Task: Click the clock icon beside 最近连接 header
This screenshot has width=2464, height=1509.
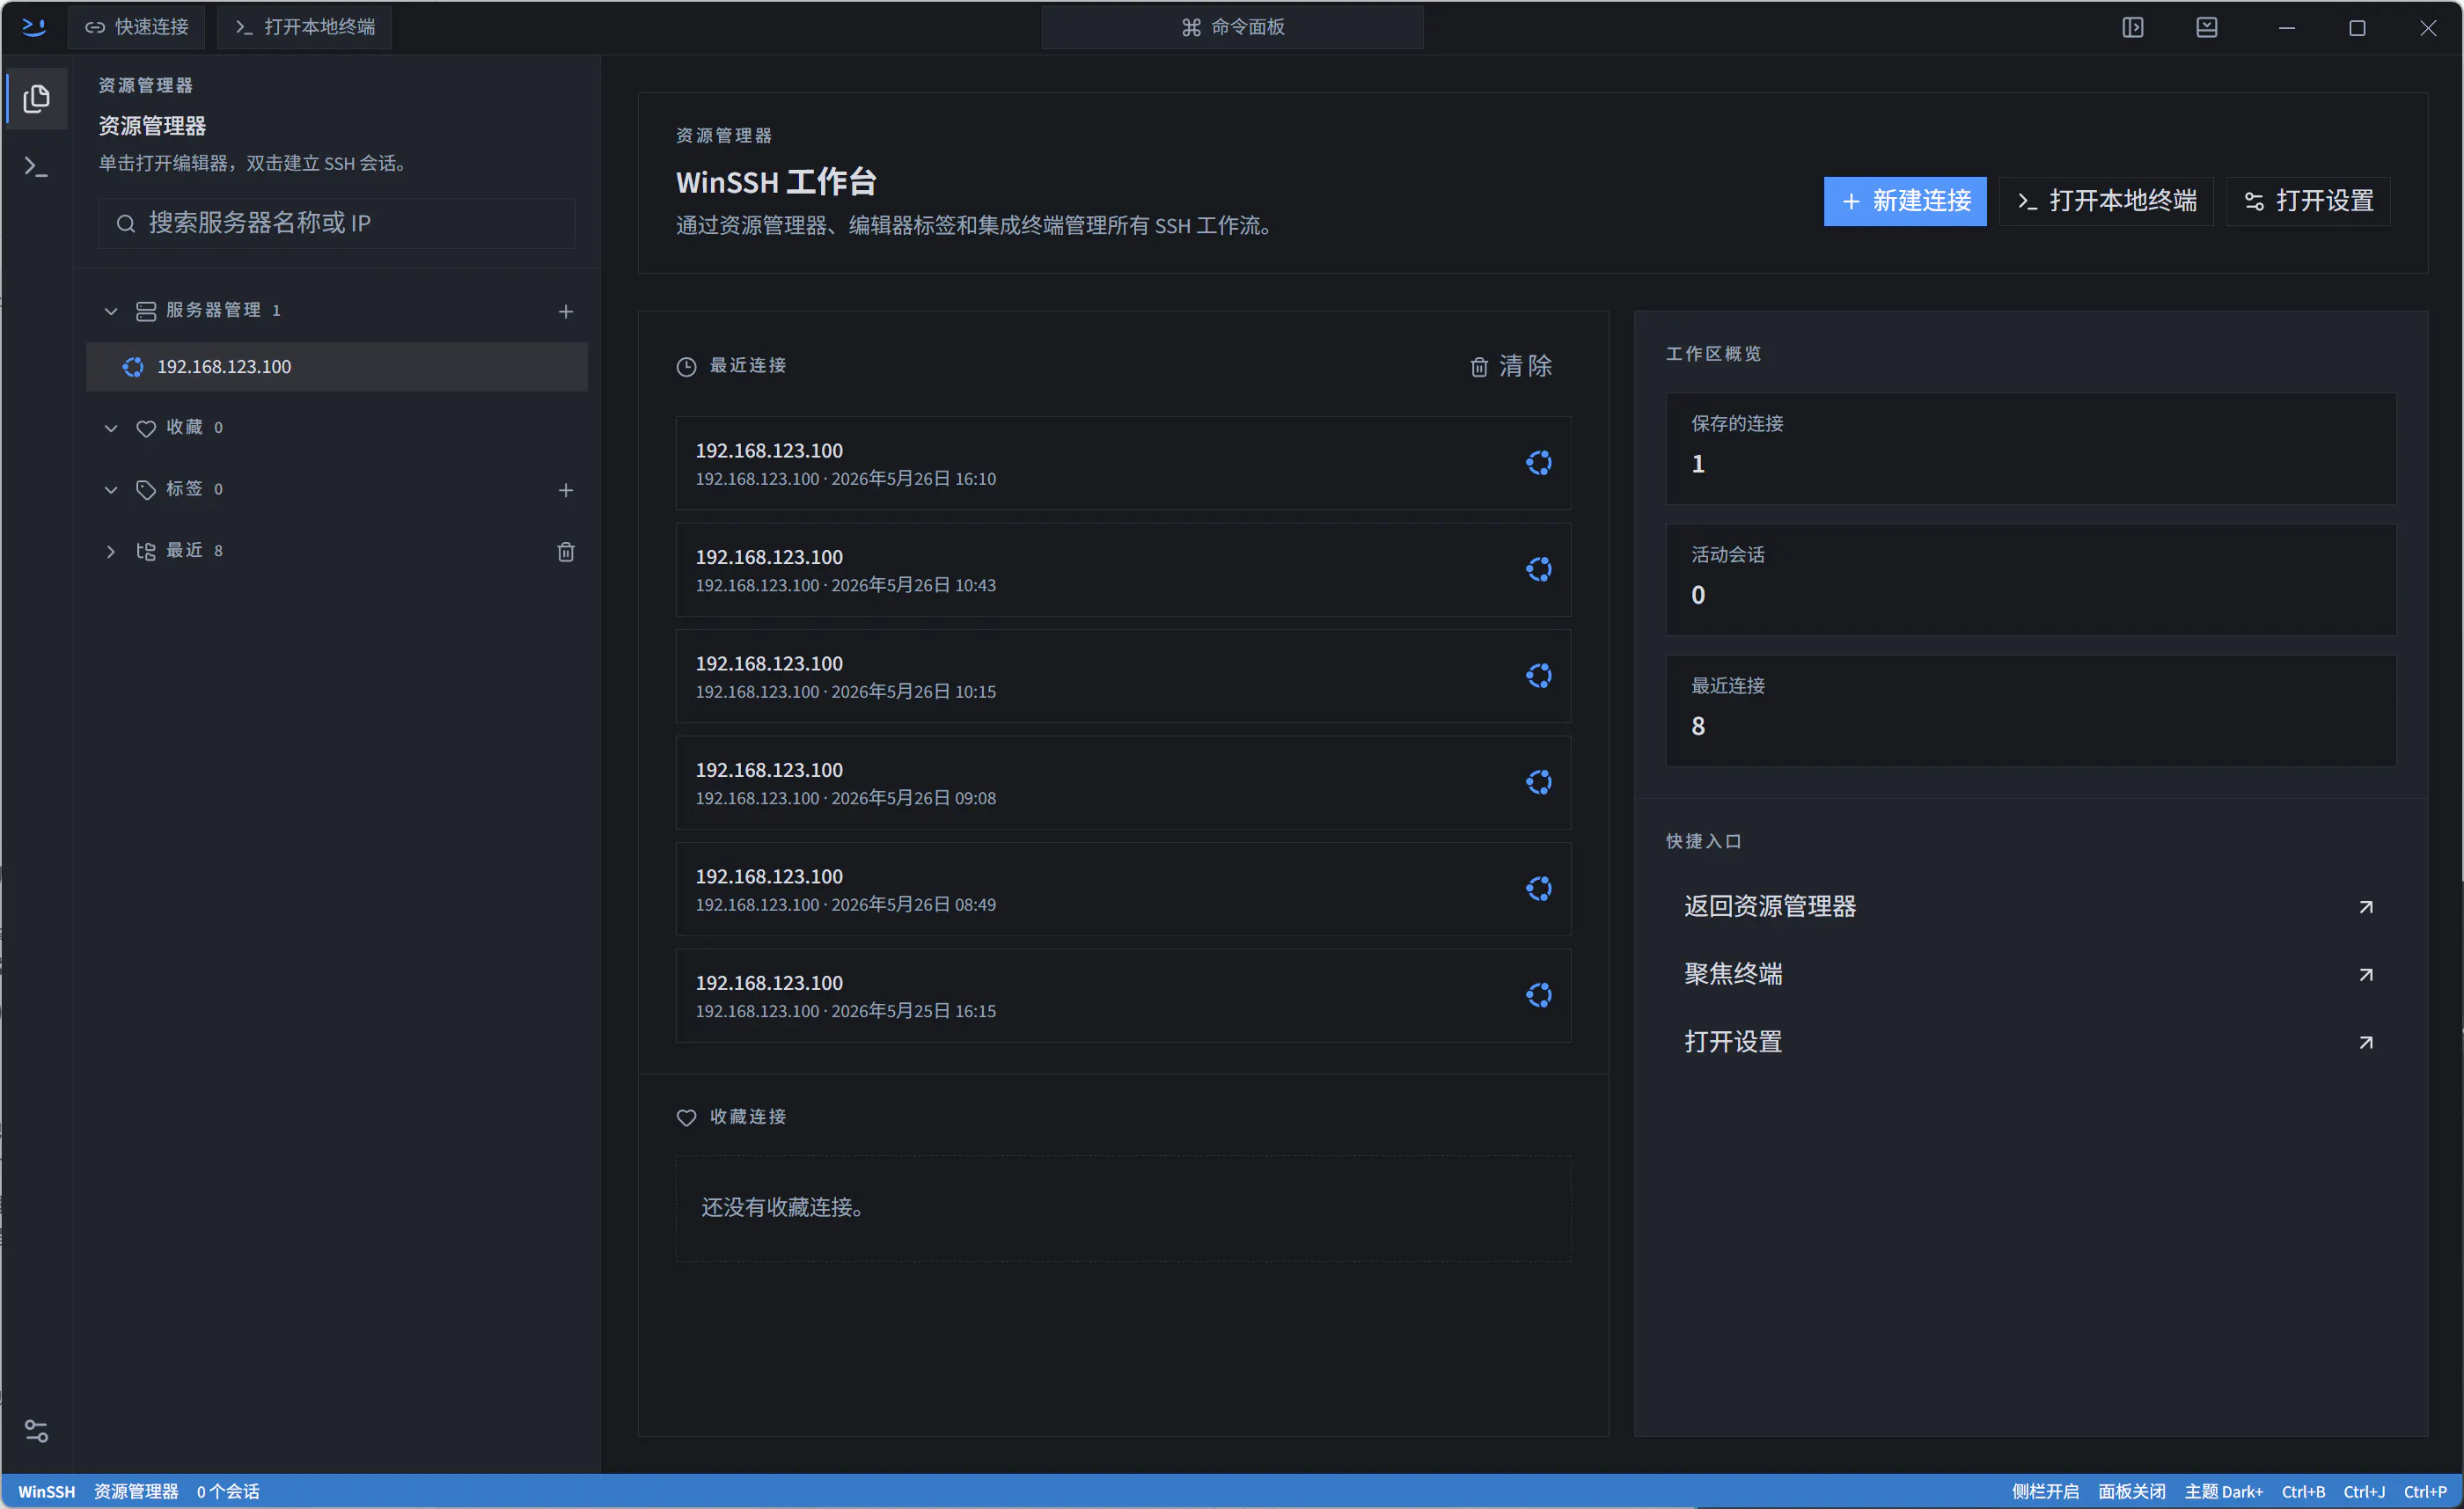Action: (686, 367)
